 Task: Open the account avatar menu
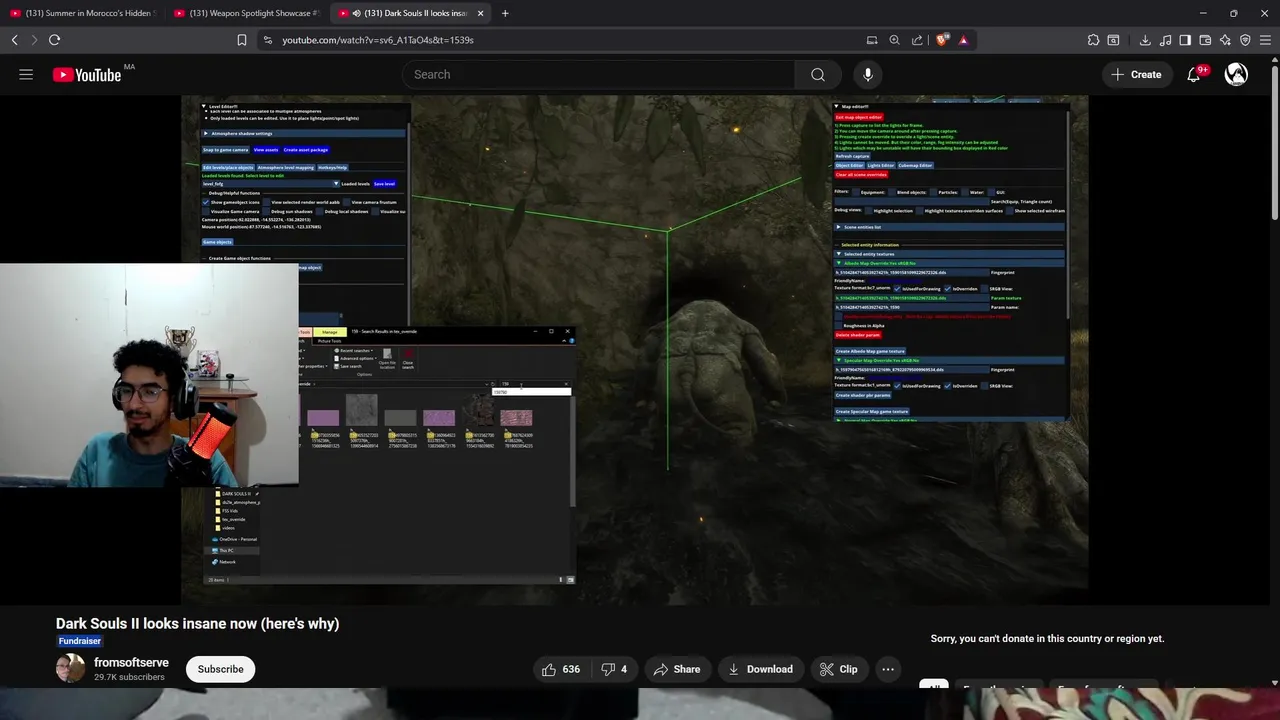1236,74
